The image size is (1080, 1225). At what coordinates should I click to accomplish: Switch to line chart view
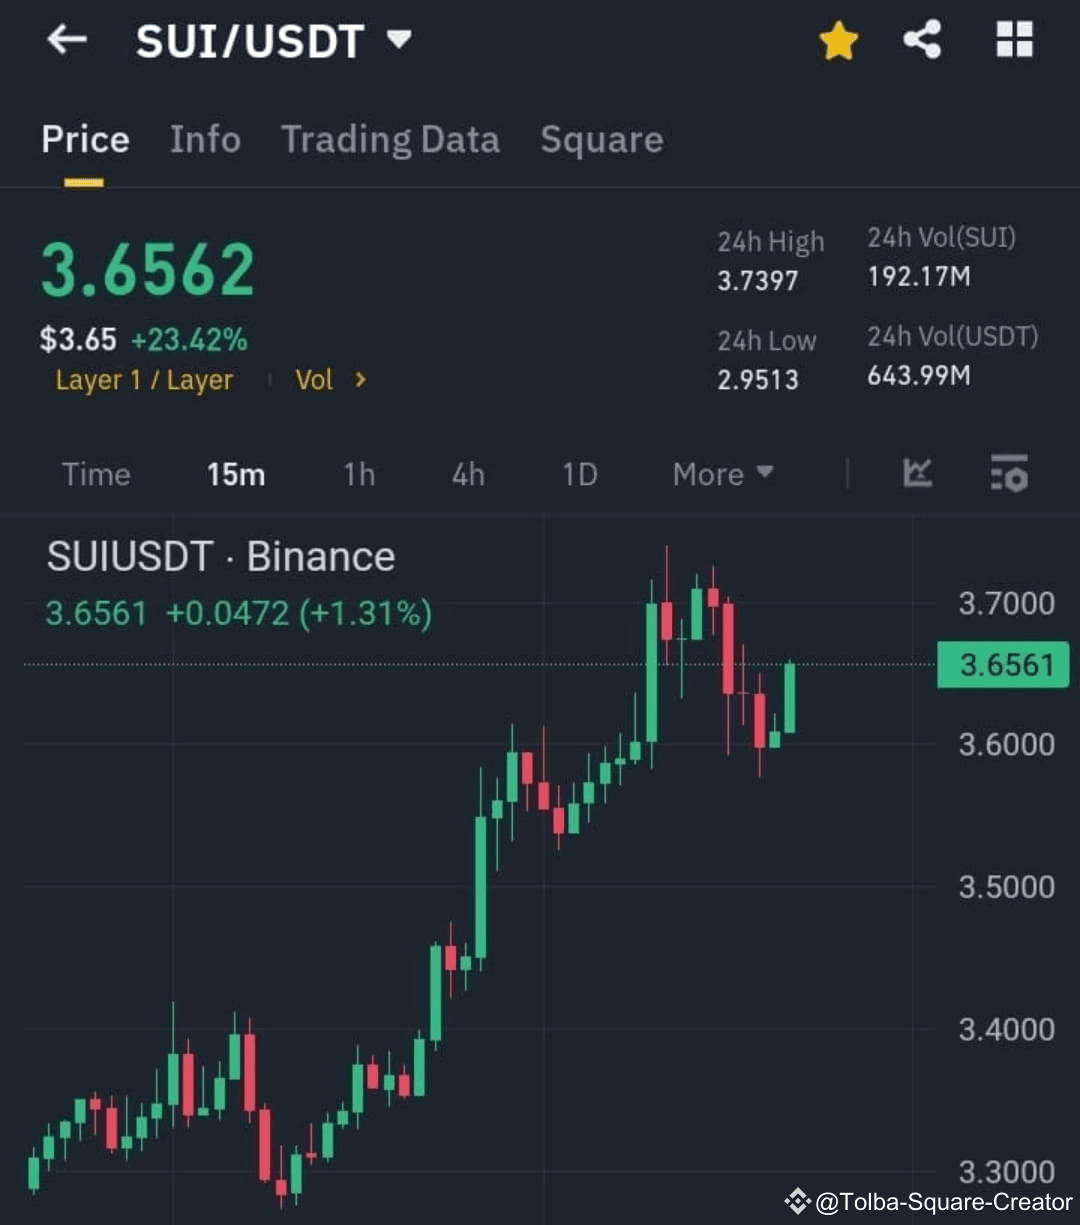click(917, 475)
